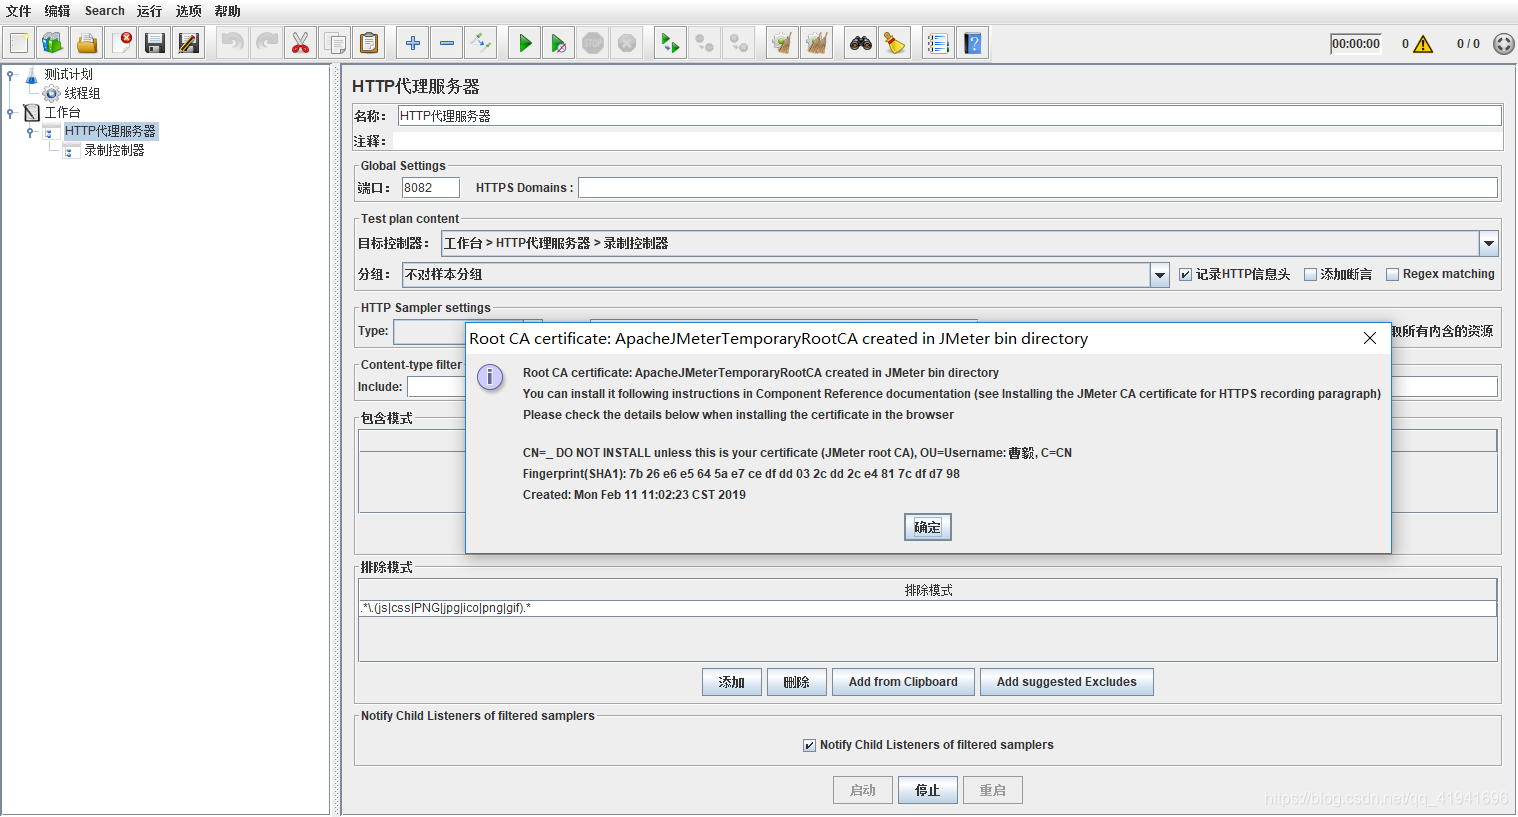Open the Search menu
The width and height of the screenshot is (1518, 817).
[x=105, y=11]
